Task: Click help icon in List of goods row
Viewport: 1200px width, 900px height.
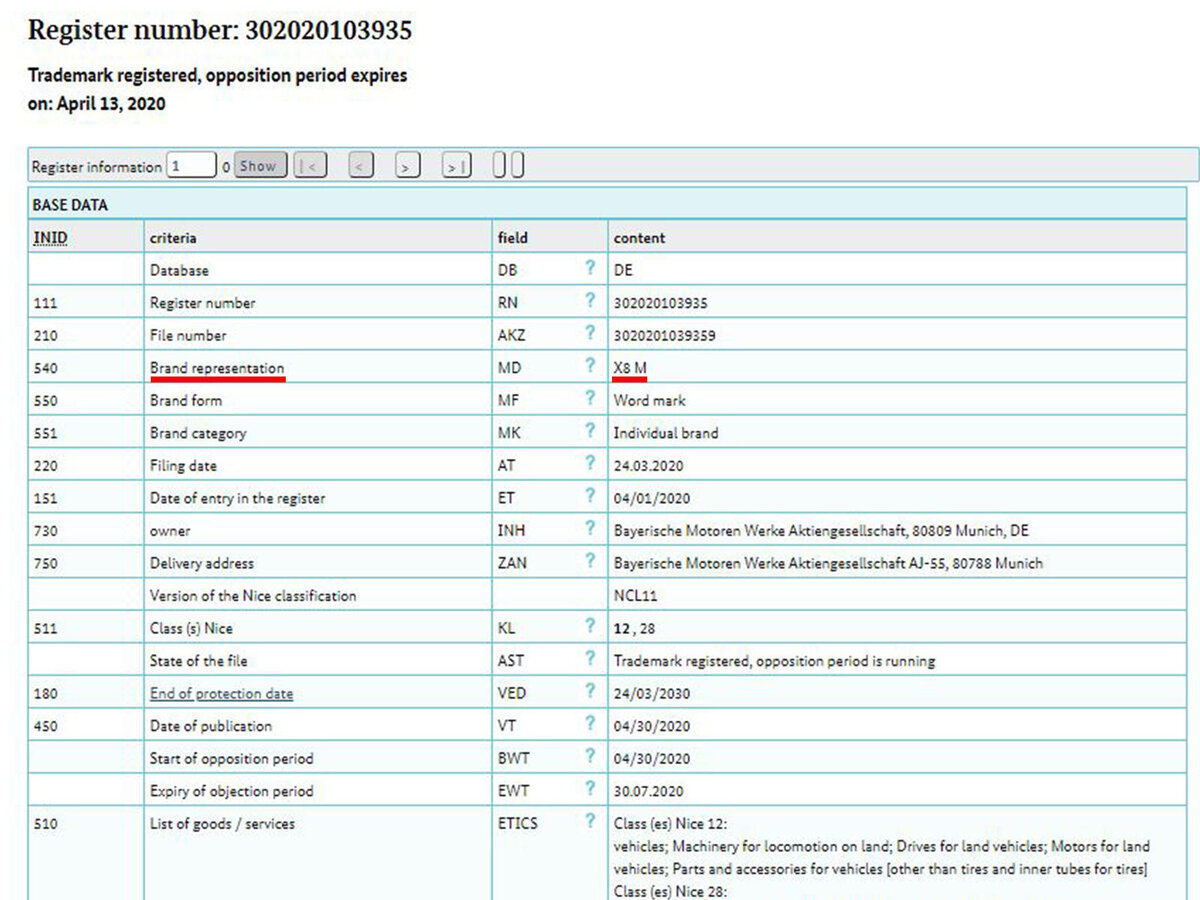Action: pyautogui.click(x=590, y=822)
